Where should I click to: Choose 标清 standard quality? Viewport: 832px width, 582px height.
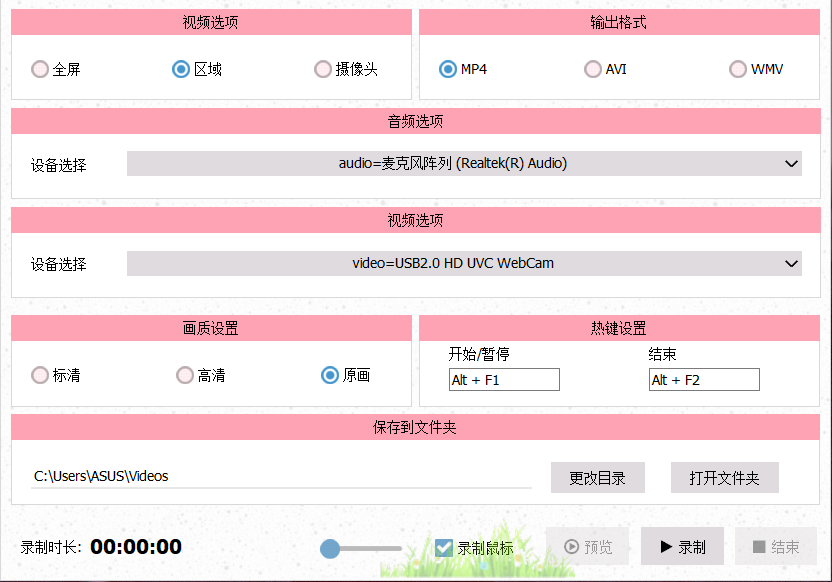[40, 375]
